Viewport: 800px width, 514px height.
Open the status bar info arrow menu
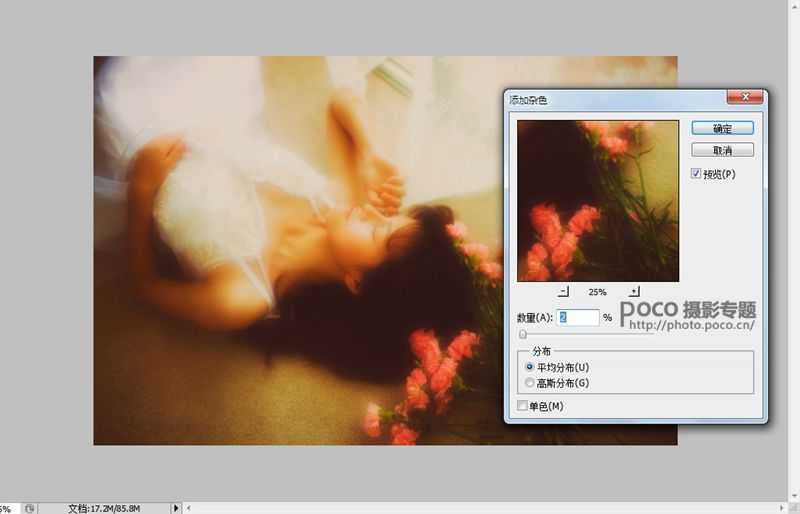pyautogui.click(x=177, y=508)
